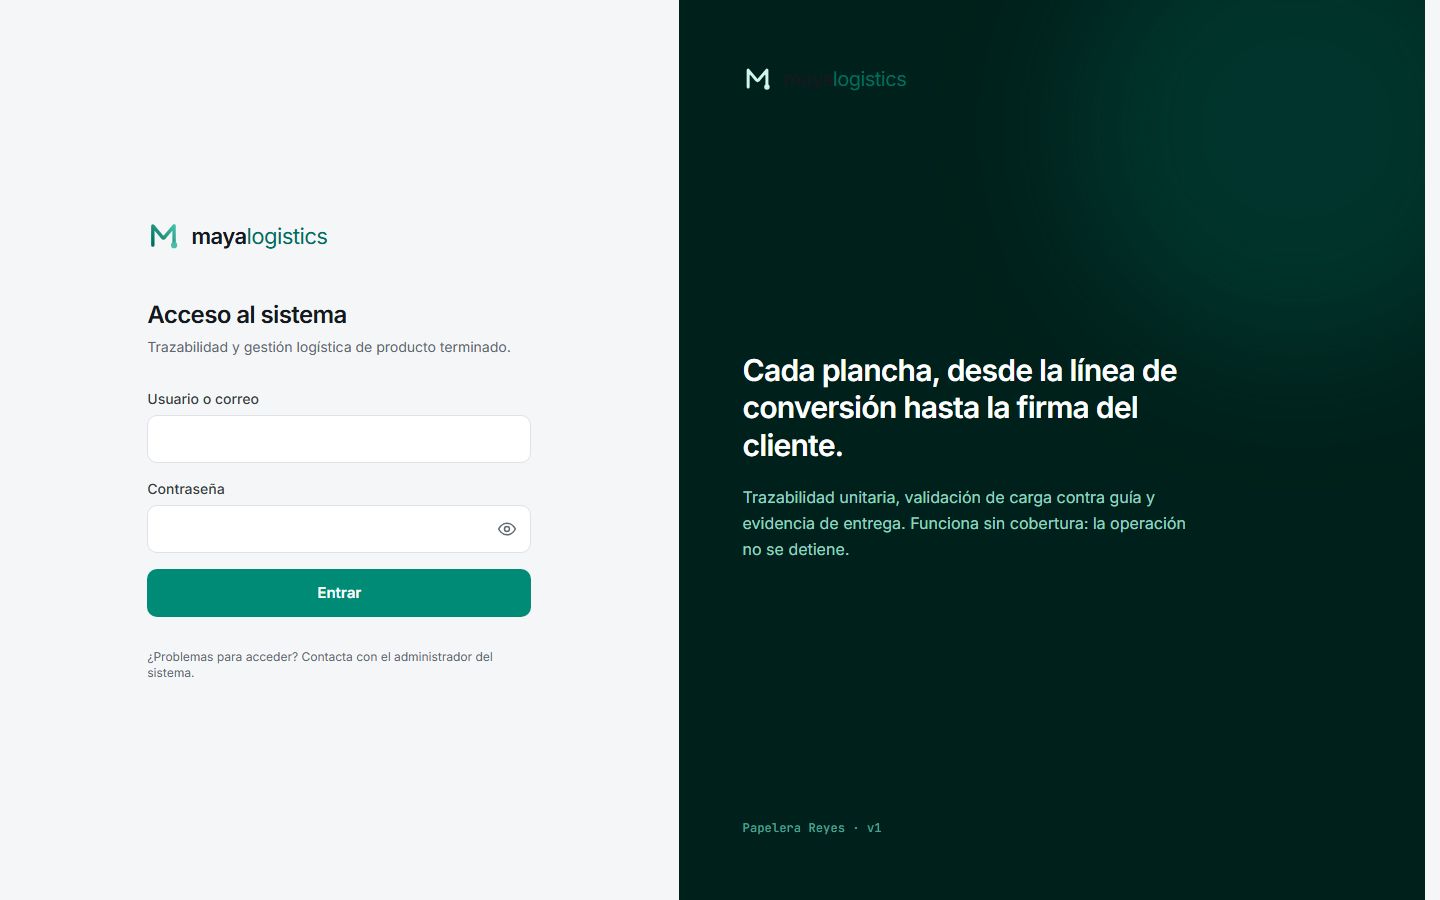Click the 'Papelera Reyes · v1' footer text

click(812, 828)
